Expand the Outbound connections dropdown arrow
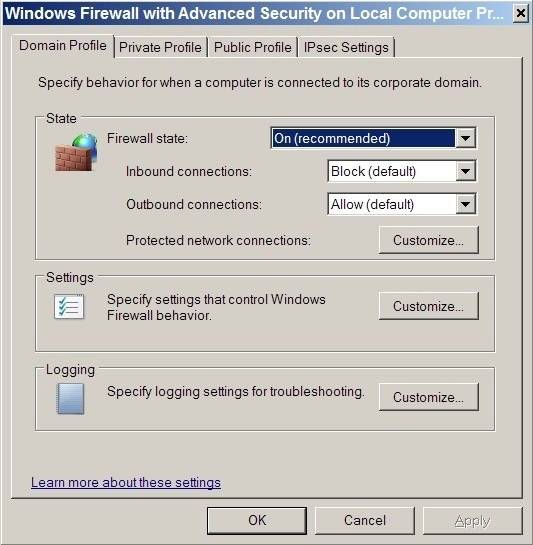The image size is (533, 545). pos(465,204)
